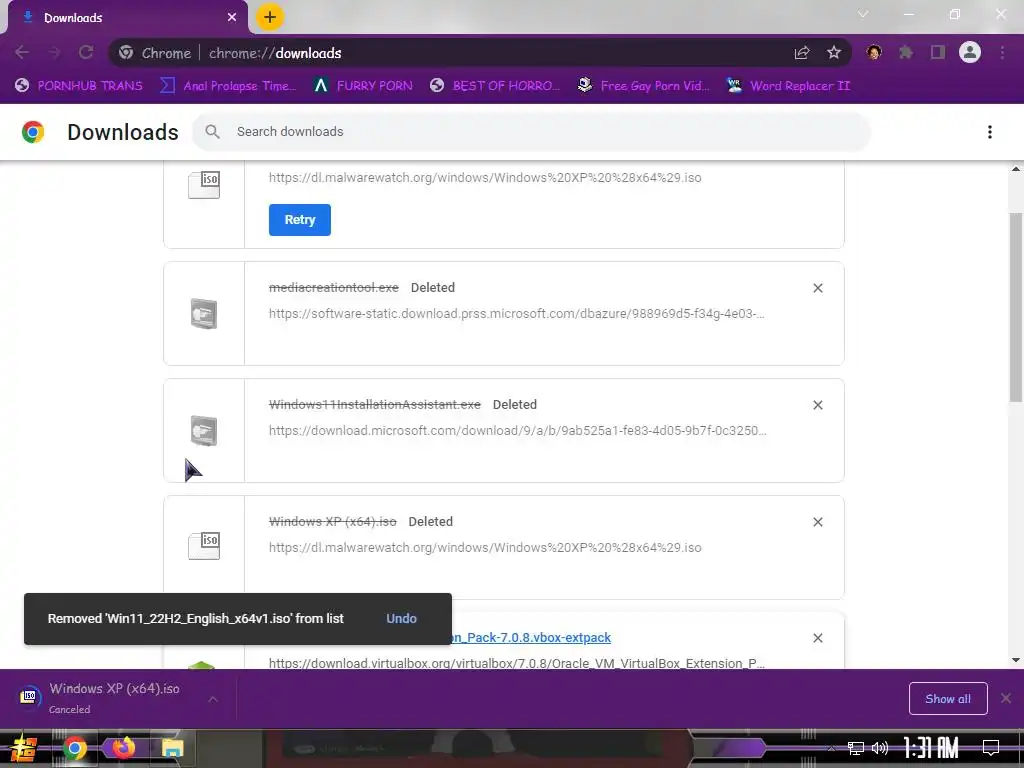
Task: Open File Explorer from the taskbar
Action: (x=172, y=748)
